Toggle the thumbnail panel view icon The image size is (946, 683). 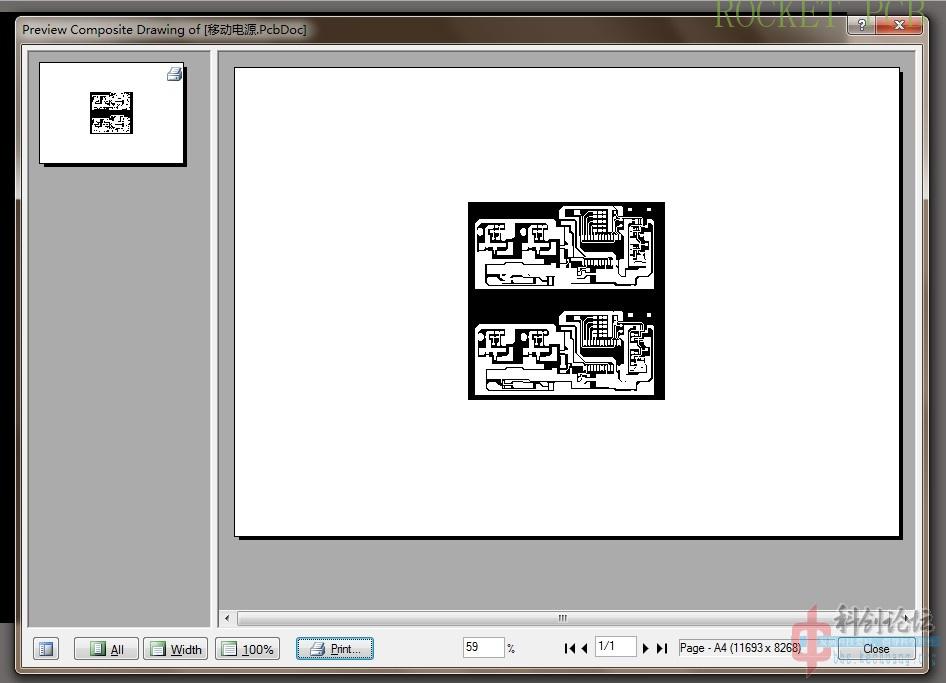pyautogui.click(x=45, y=649)
